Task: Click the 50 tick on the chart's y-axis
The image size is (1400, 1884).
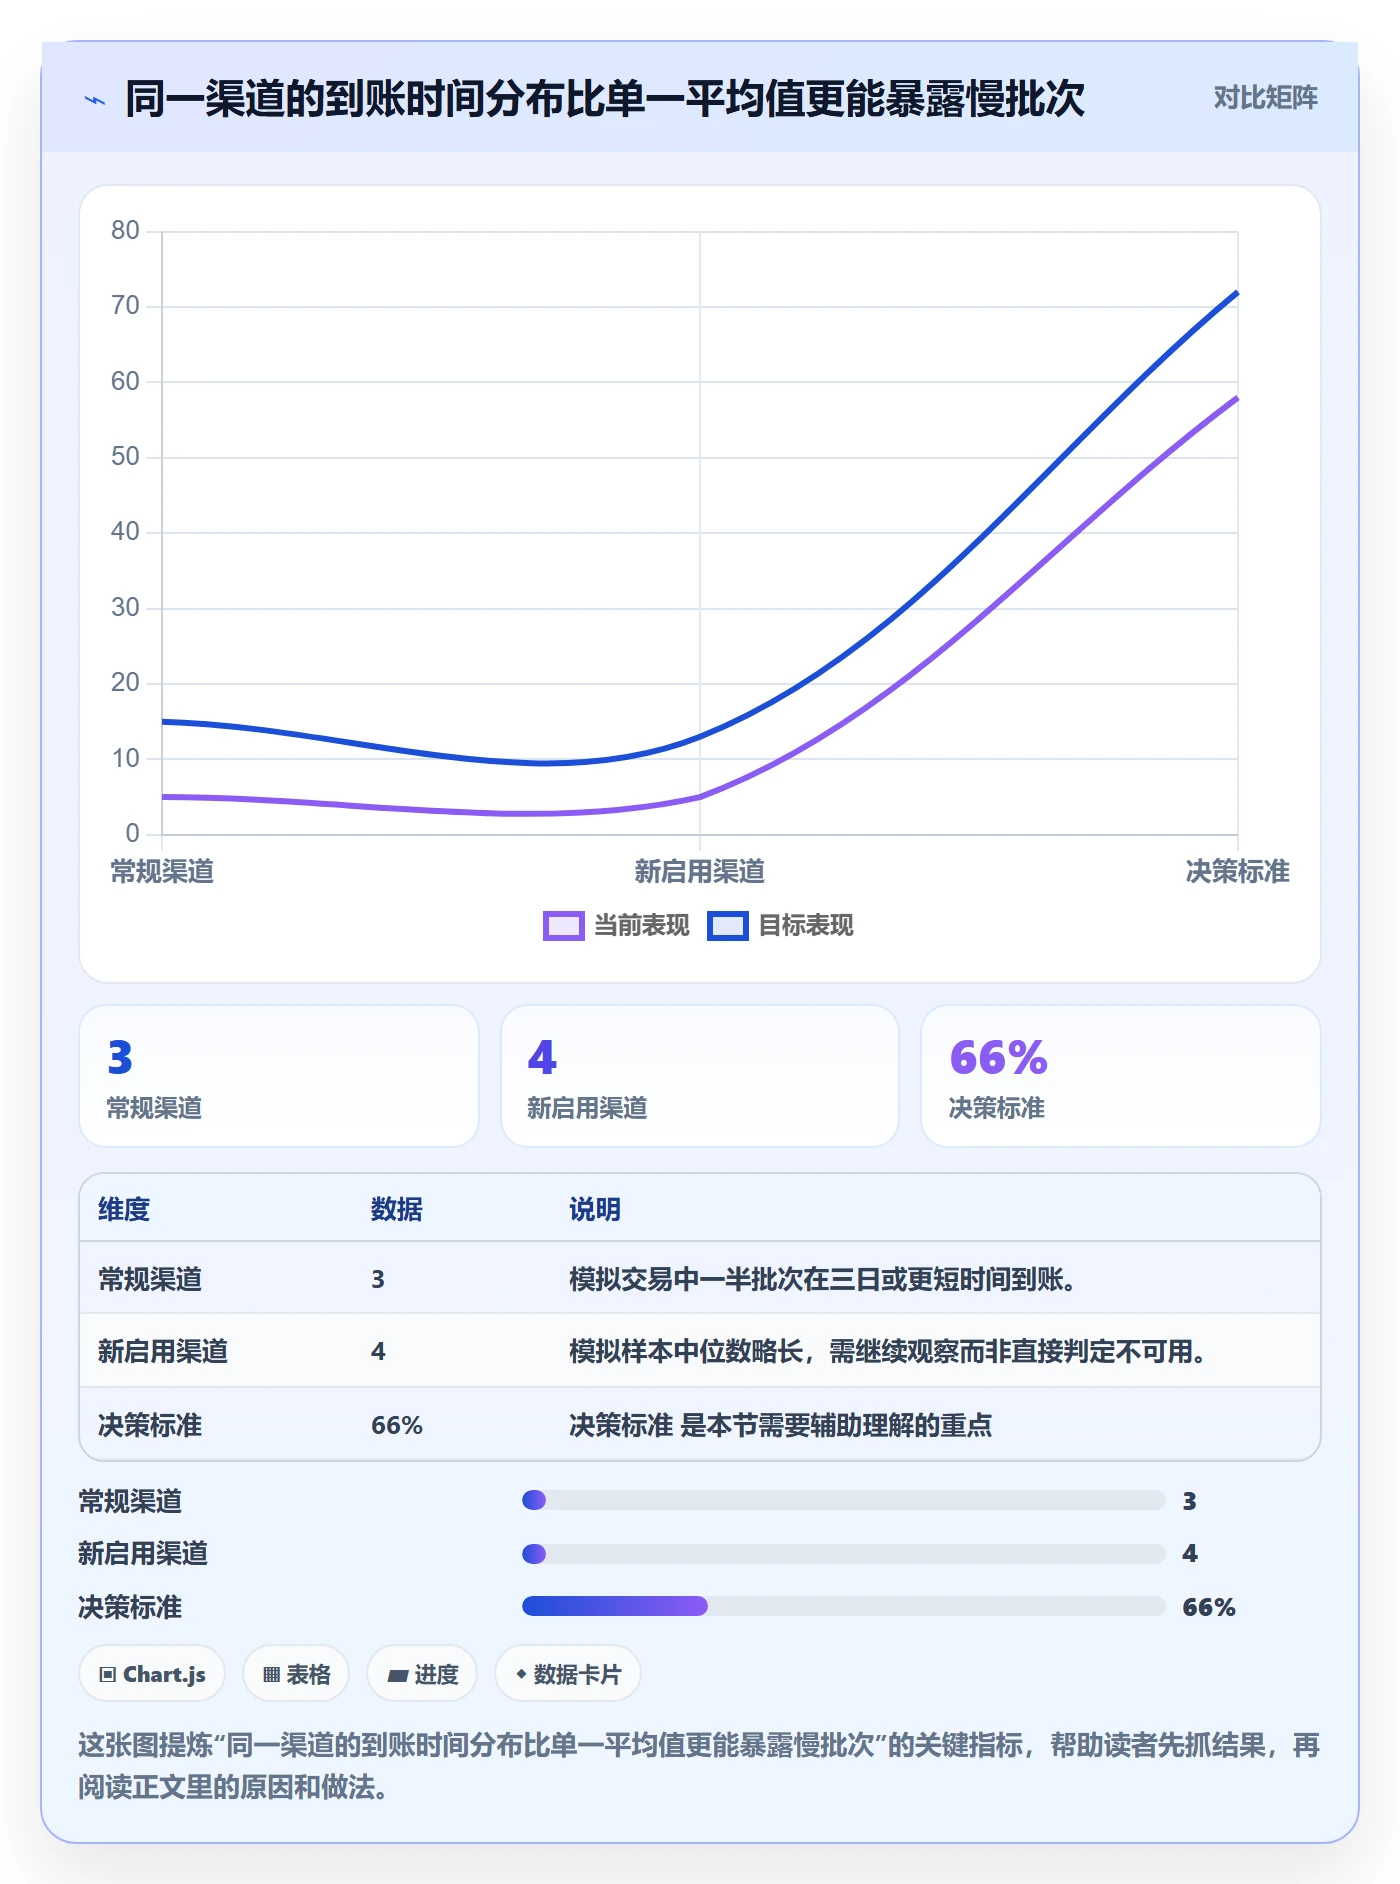Action: click(x=125, y=457)
